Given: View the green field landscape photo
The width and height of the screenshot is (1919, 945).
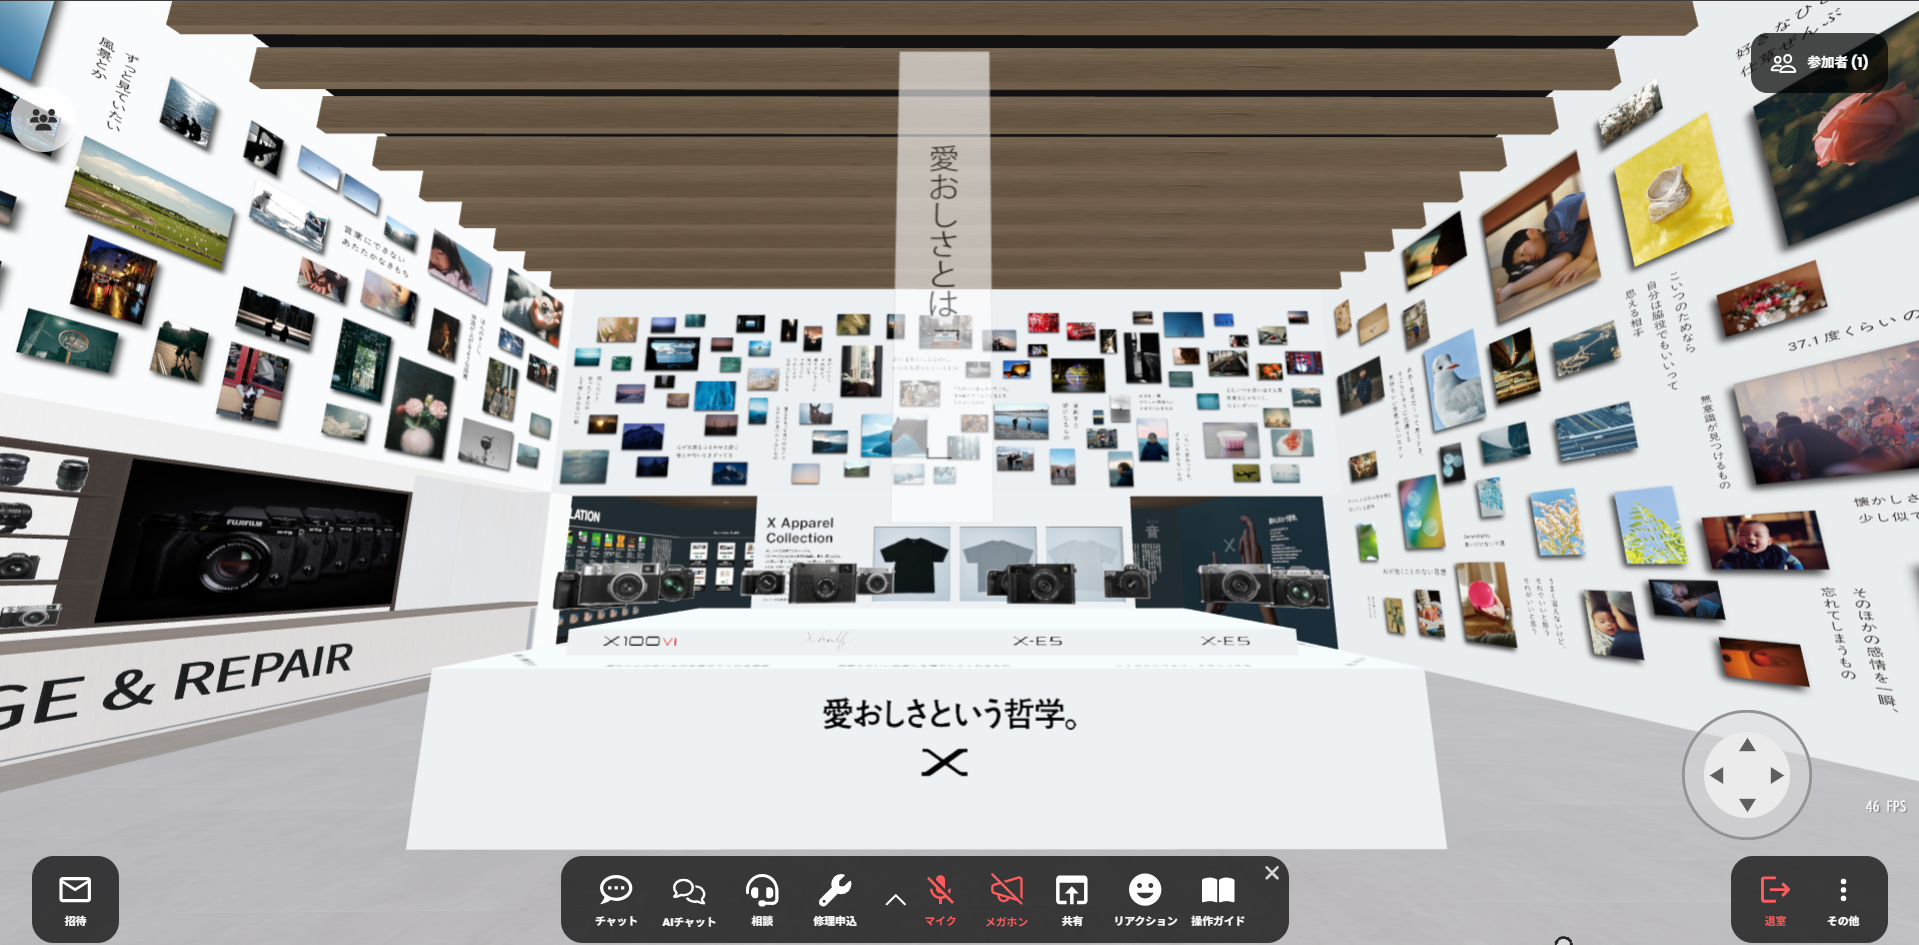Looking at the screenshot, I should [x=150, y=202].
